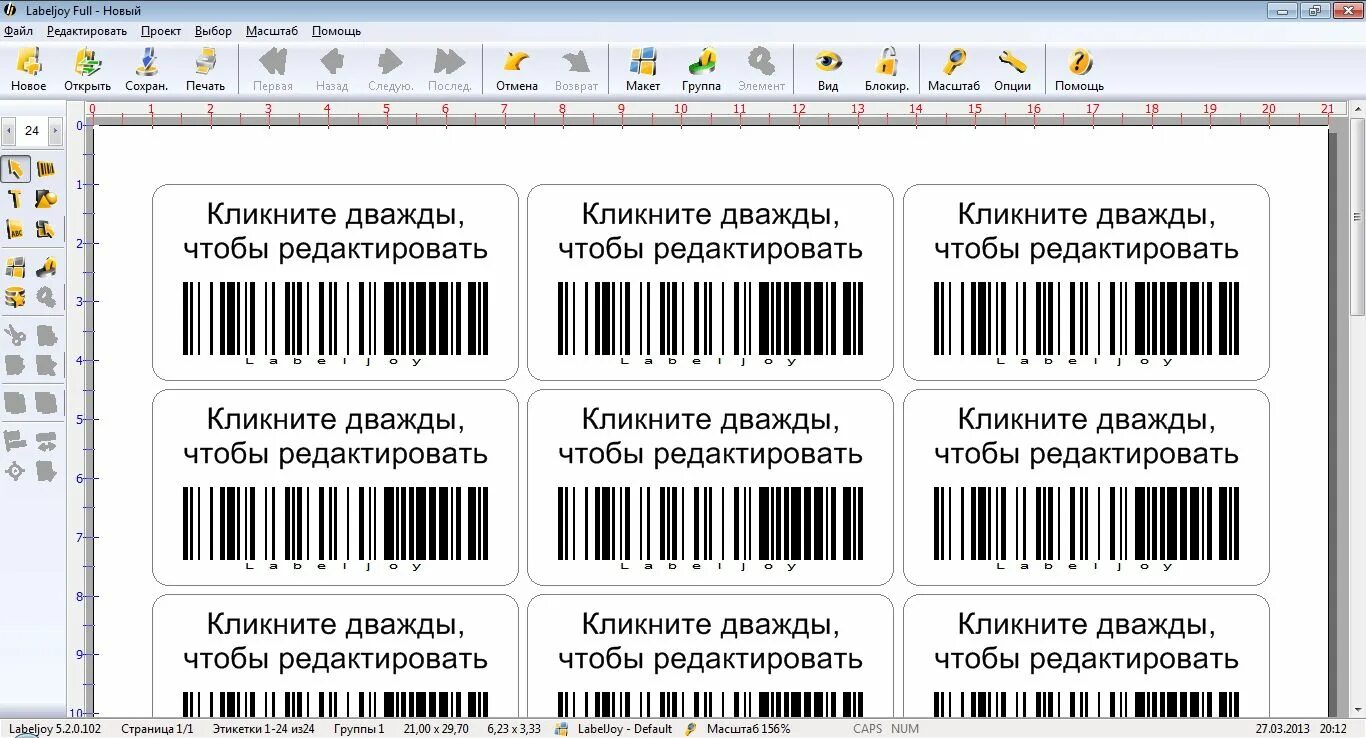Open the Масштаб menu
Viewport: 1366px width, 738px height.
(x=272, y=31)
